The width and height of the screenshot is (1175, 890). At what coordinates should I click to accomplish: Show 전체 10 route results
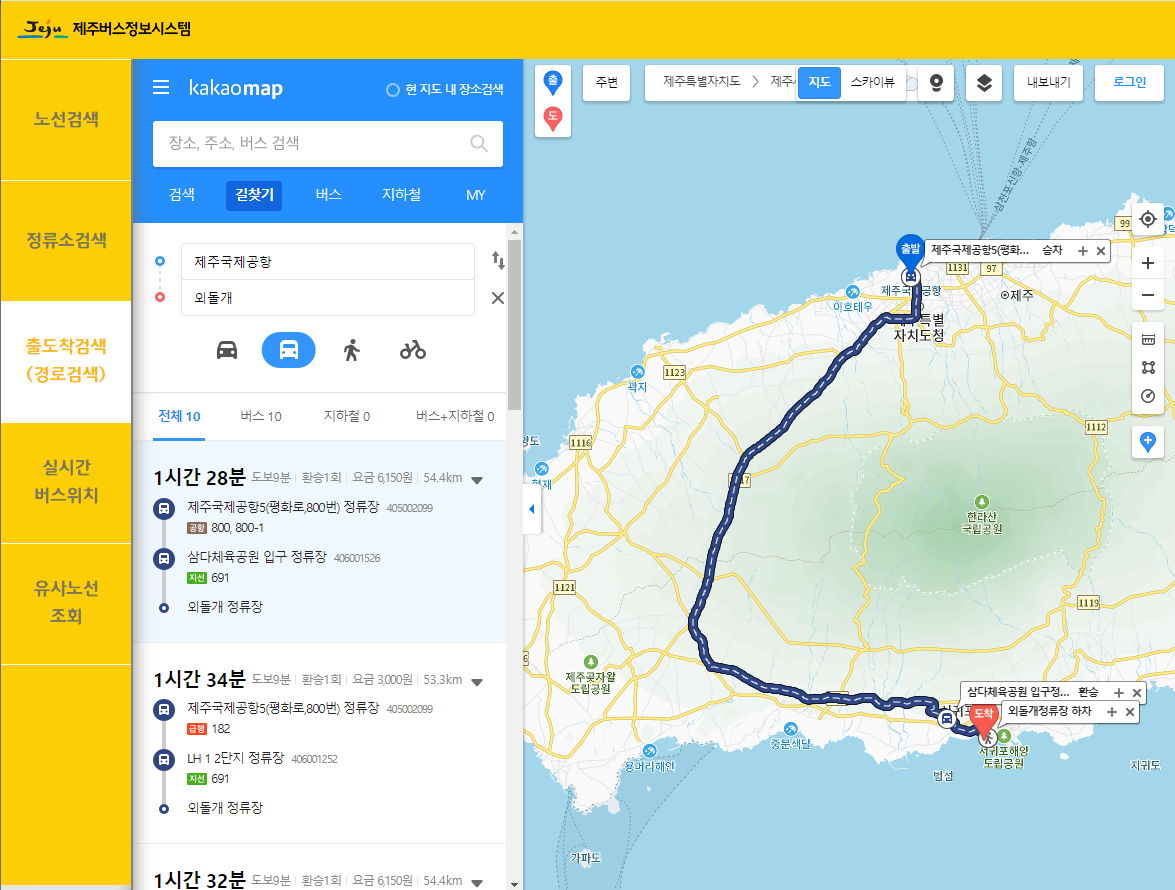(x=179, y=416)
